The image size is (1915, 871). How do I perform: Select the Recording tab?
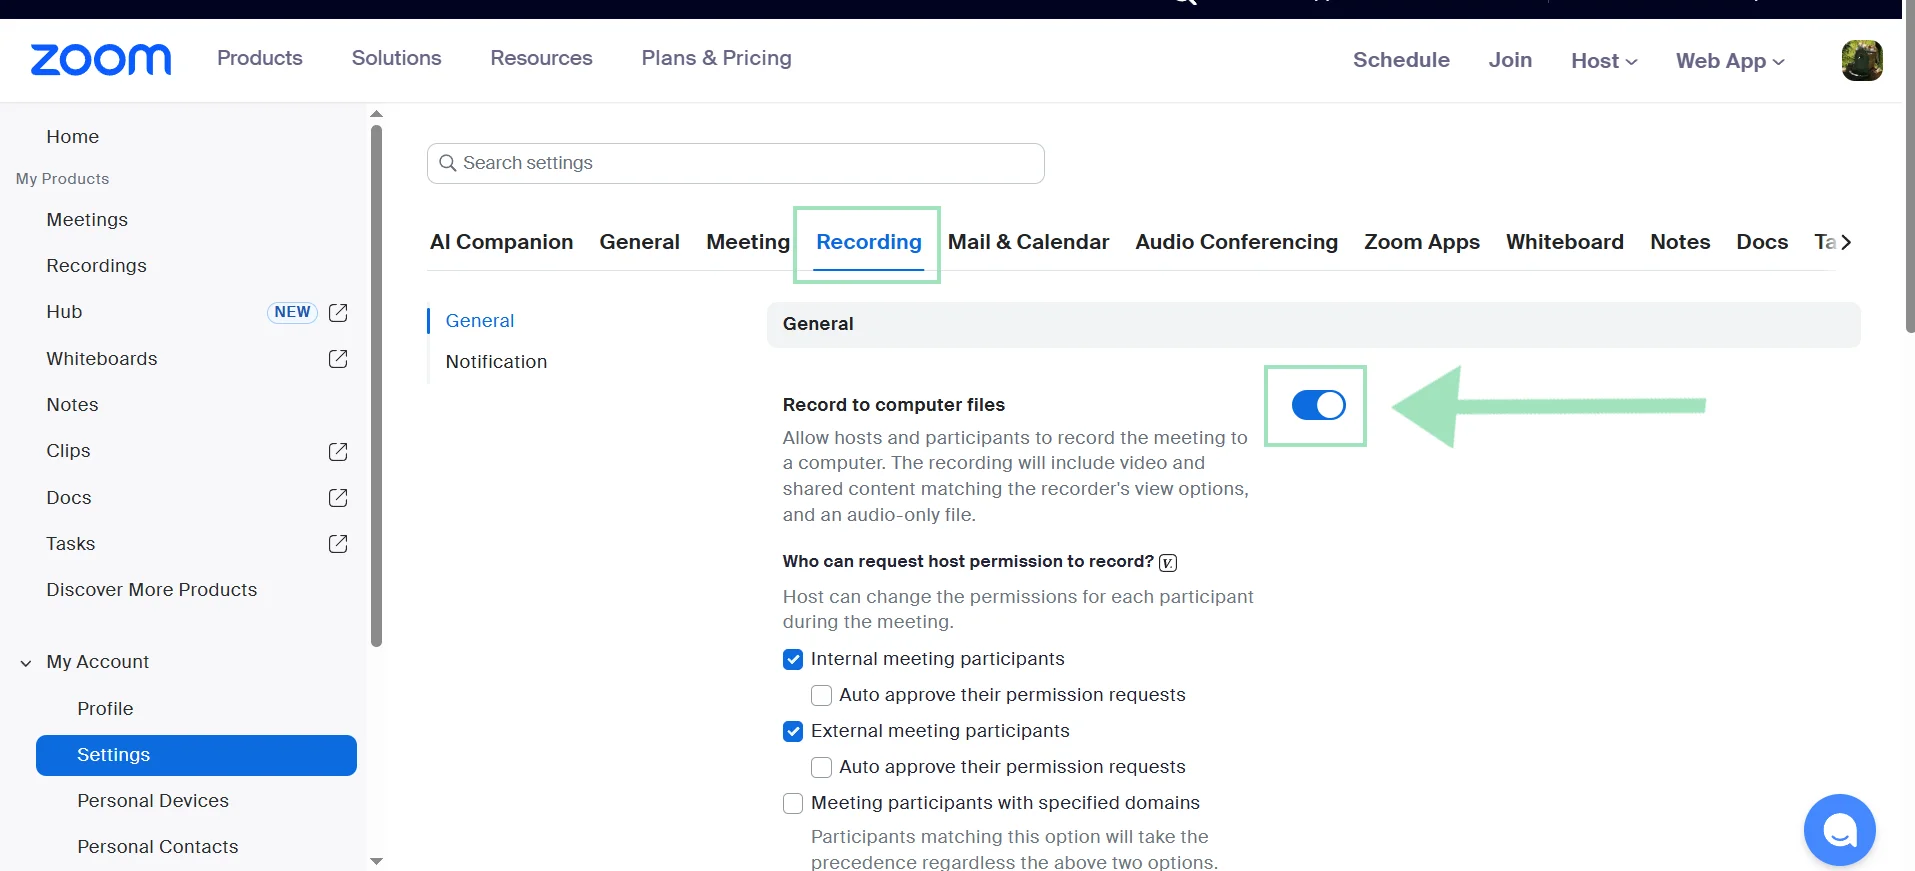pos(869,242)
